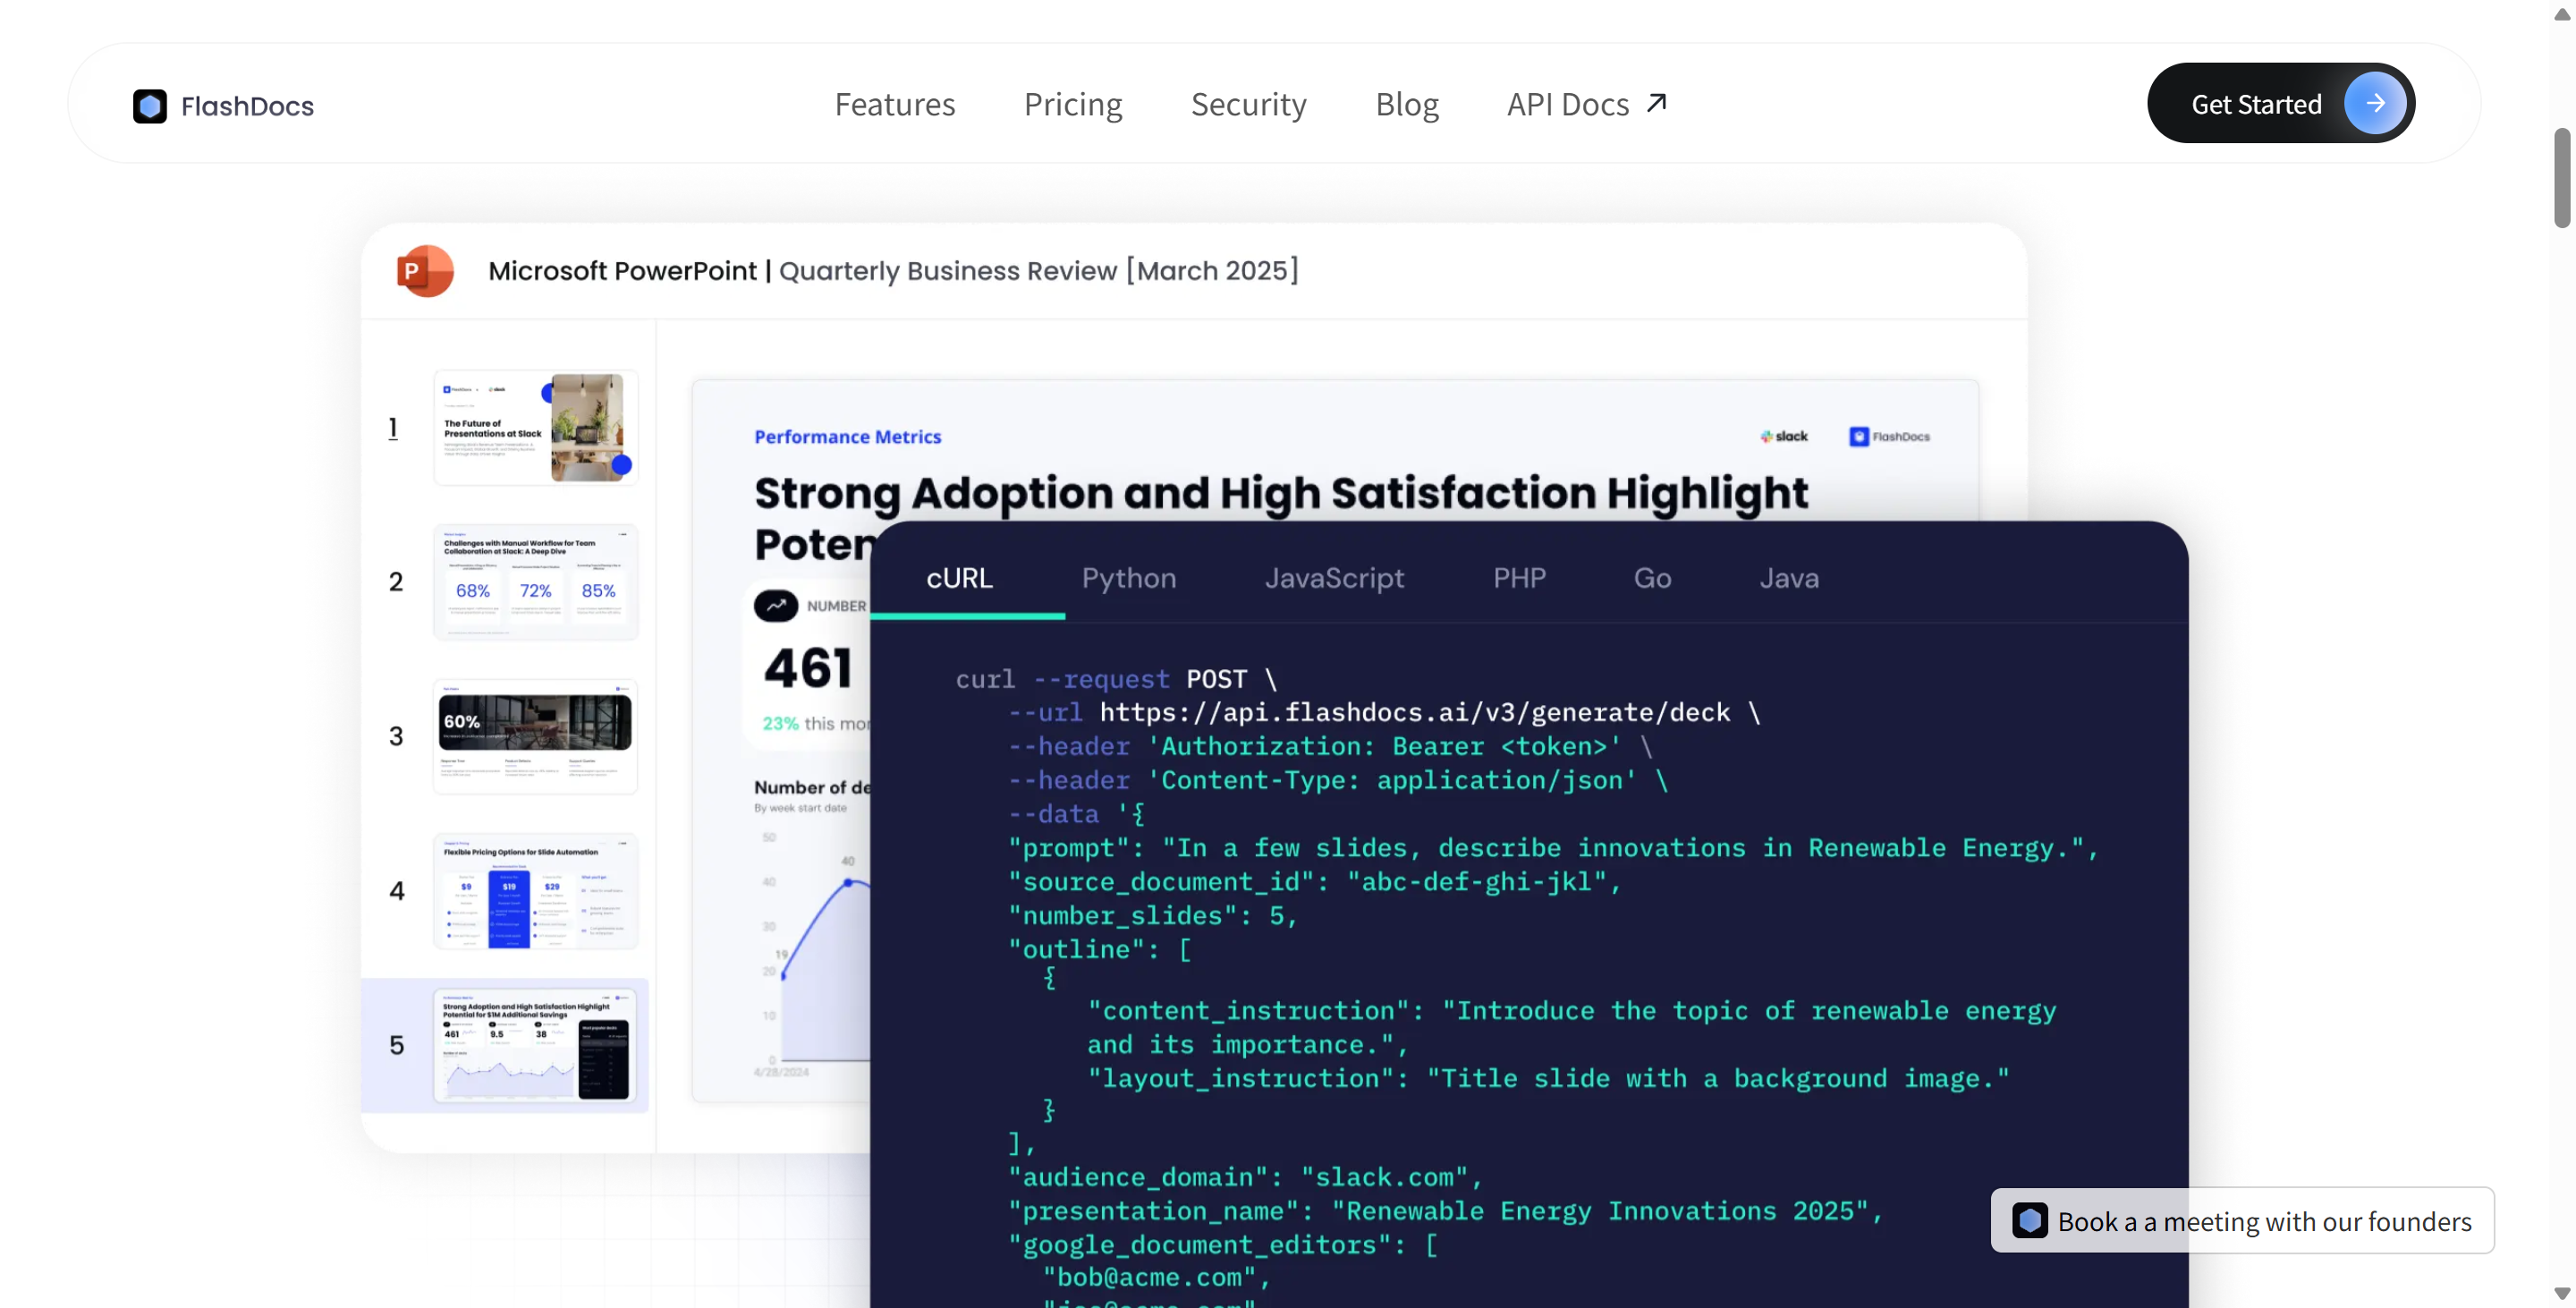
Task: Click the blue arrow circle in Get Started
Action: (2375, 103)
